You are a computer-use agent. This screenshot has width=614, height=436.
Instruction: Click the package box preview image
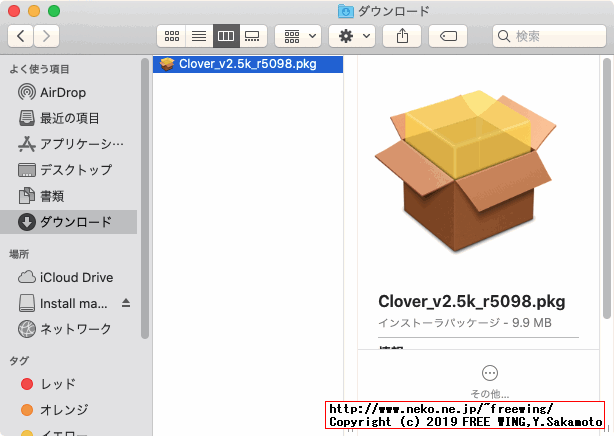pyautogui.click(x=466, y=171)
